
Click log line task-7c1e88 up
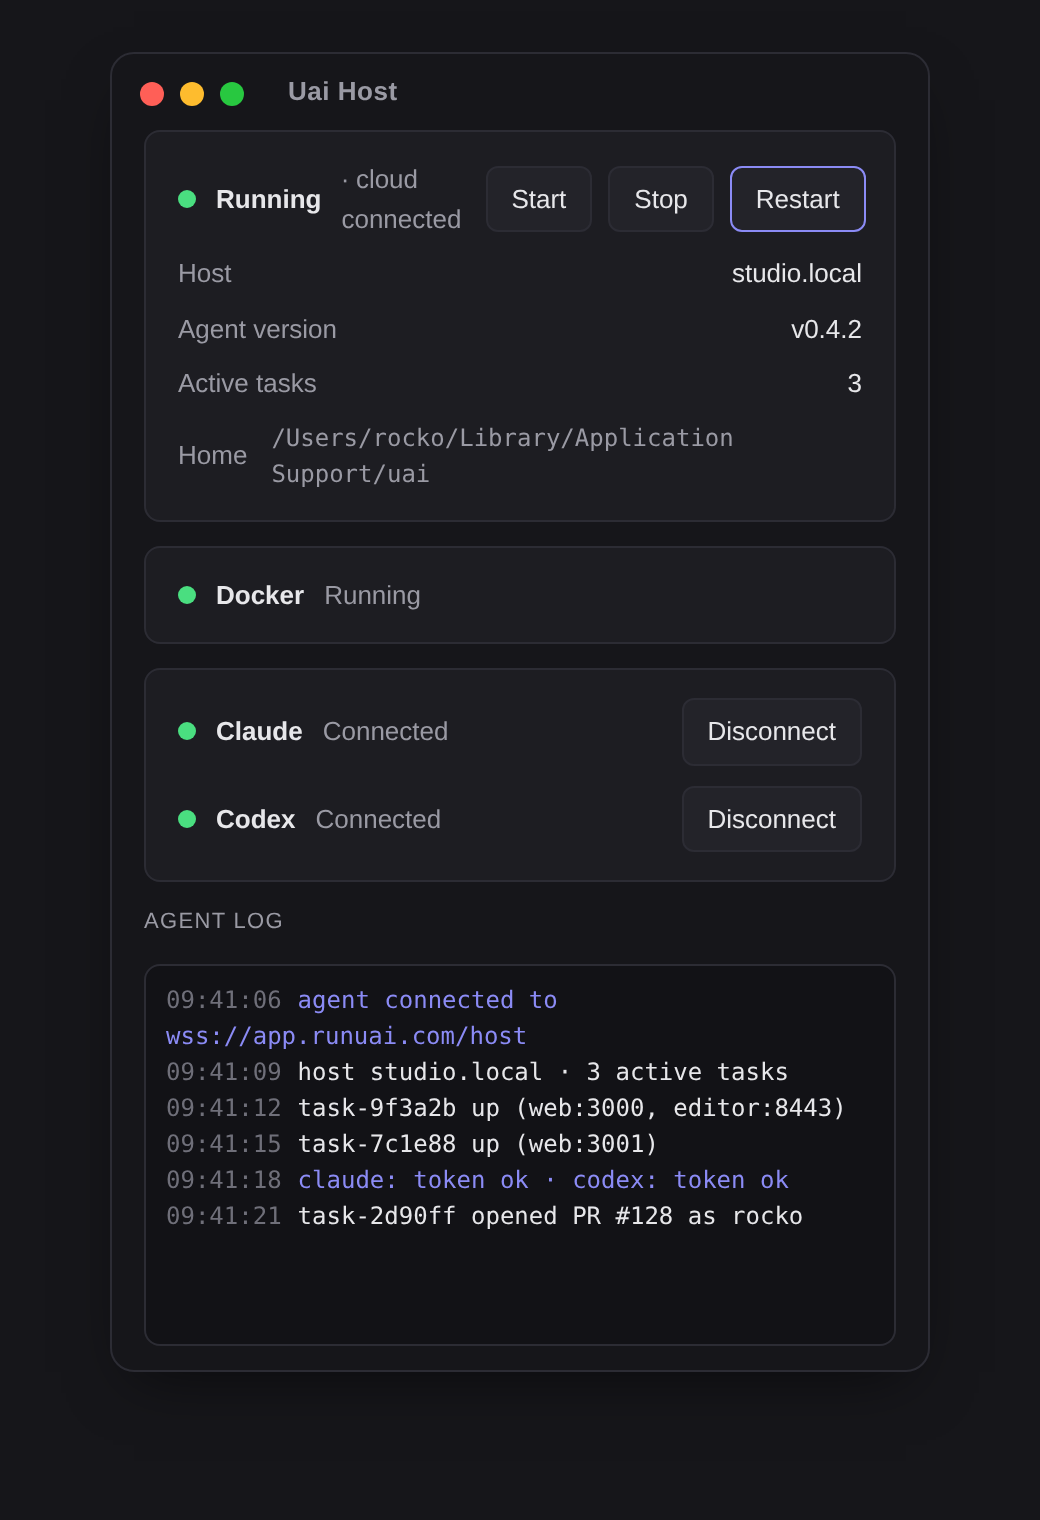pos(412,1144)
